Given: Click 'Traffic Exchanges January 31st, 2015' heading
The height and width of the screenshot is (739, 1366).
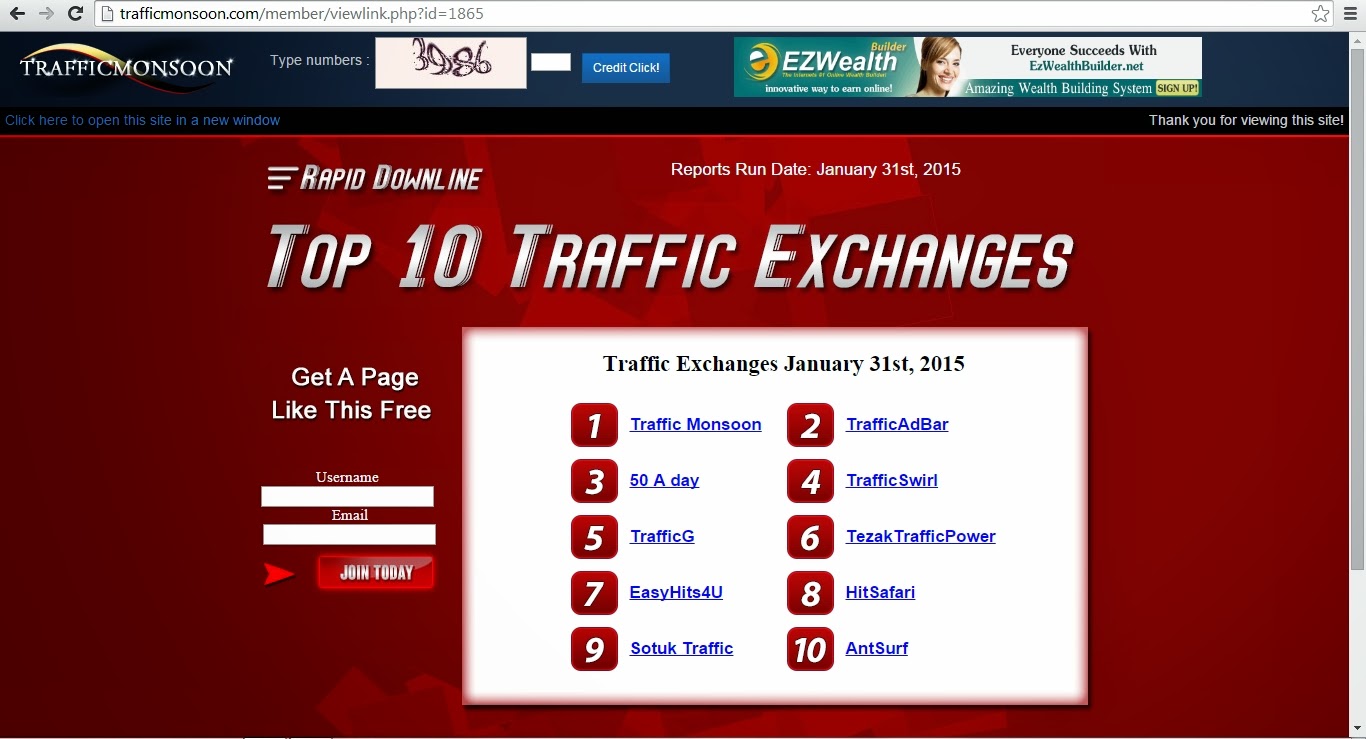Looking at the screenshot, I should coord(784,364).
